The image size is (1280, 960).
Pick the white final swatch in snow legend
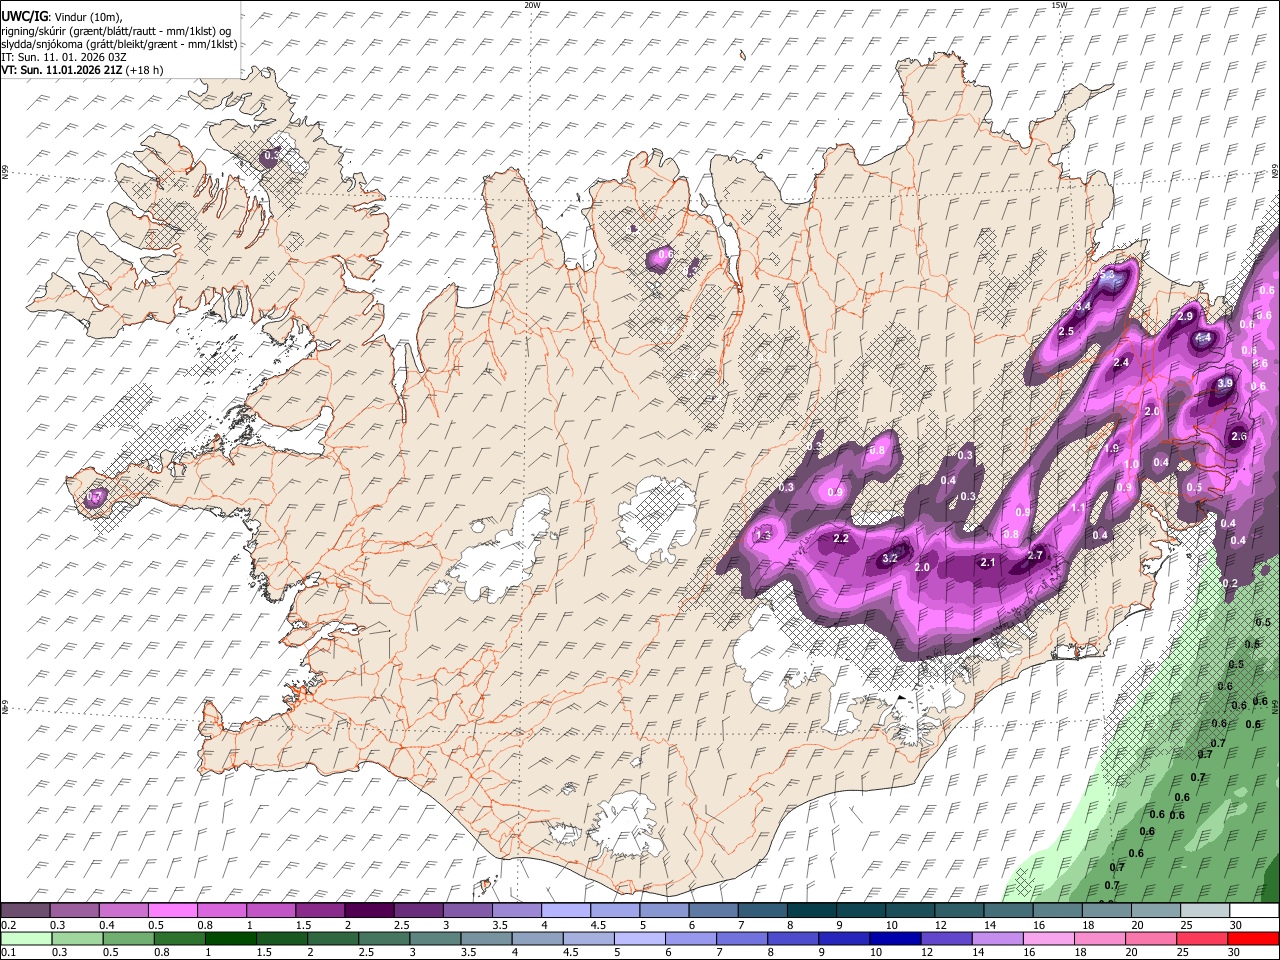1254,910
